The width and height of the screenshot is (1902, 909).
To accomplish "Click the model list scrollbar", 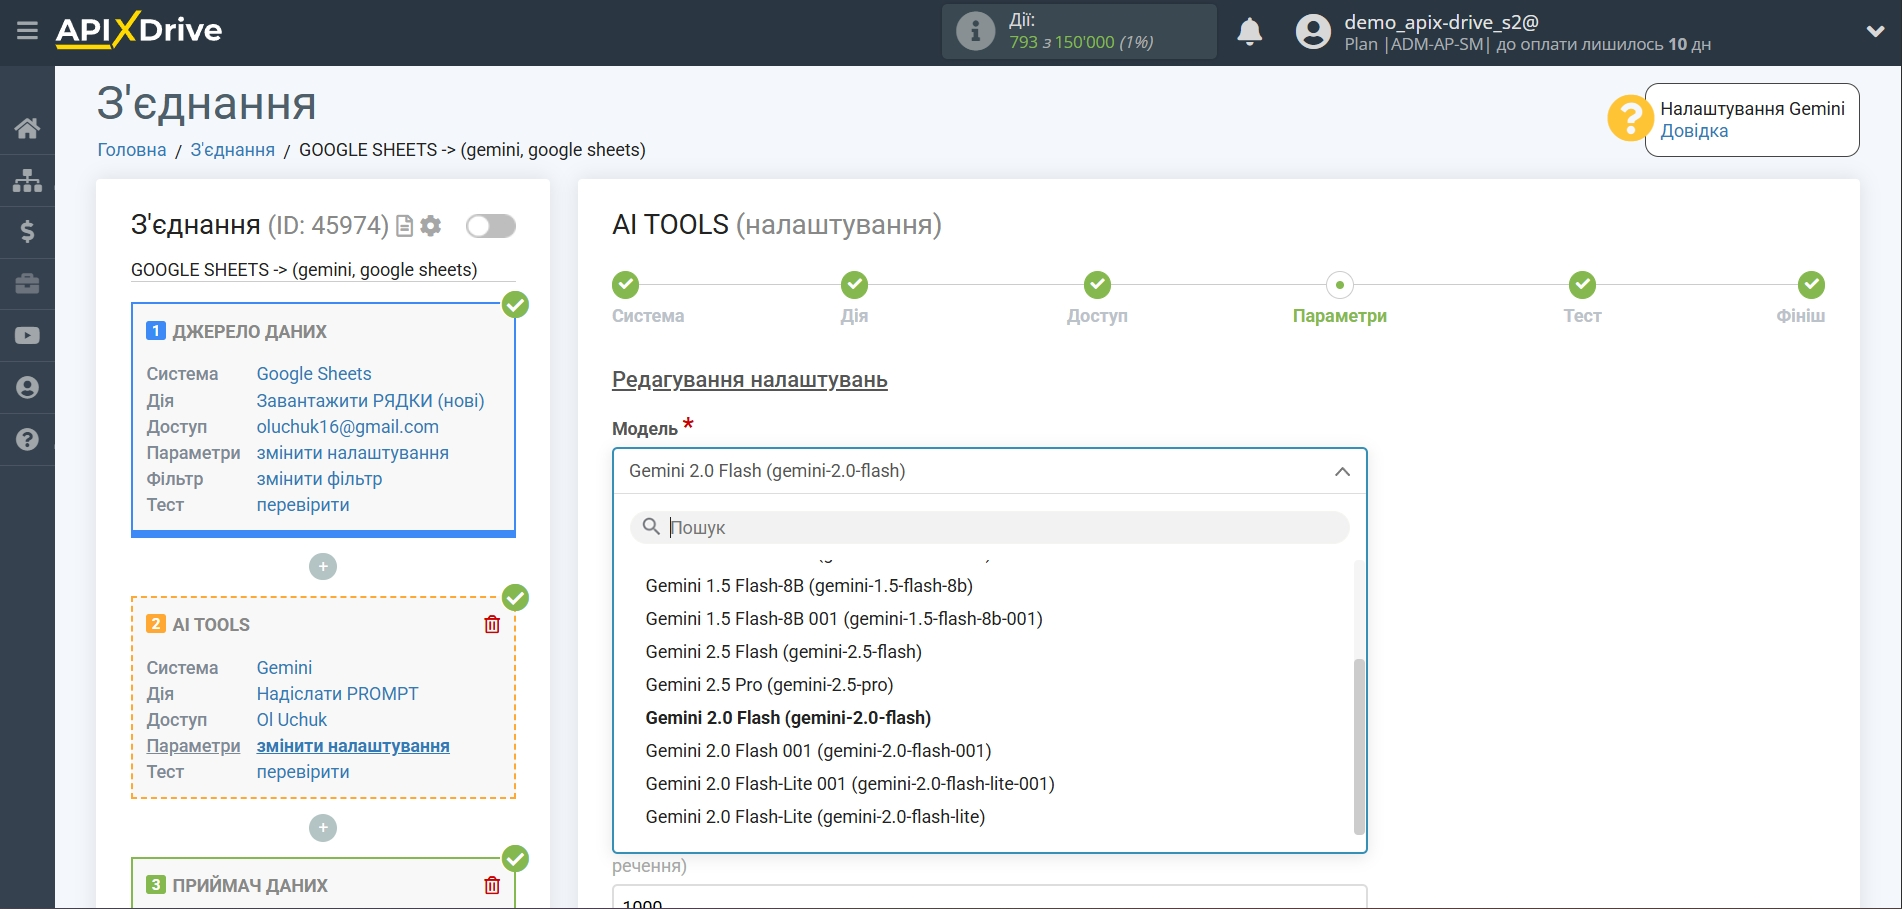I will 1358,746.
